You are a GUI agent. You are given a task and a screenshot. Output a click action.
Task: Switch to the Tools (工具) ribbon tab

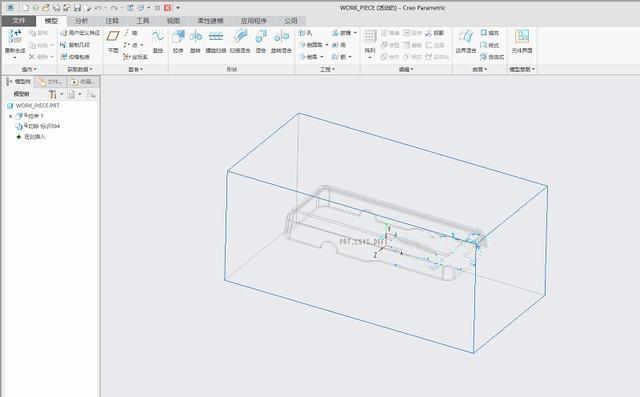tap(142, 21)
